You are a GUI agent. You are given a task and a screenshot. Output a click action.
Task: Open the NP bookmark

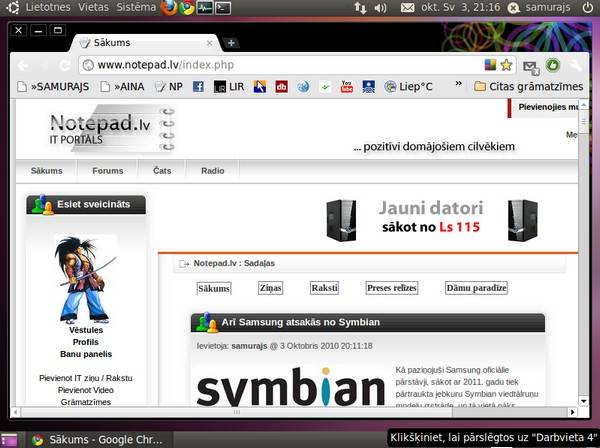coord(169,87)
